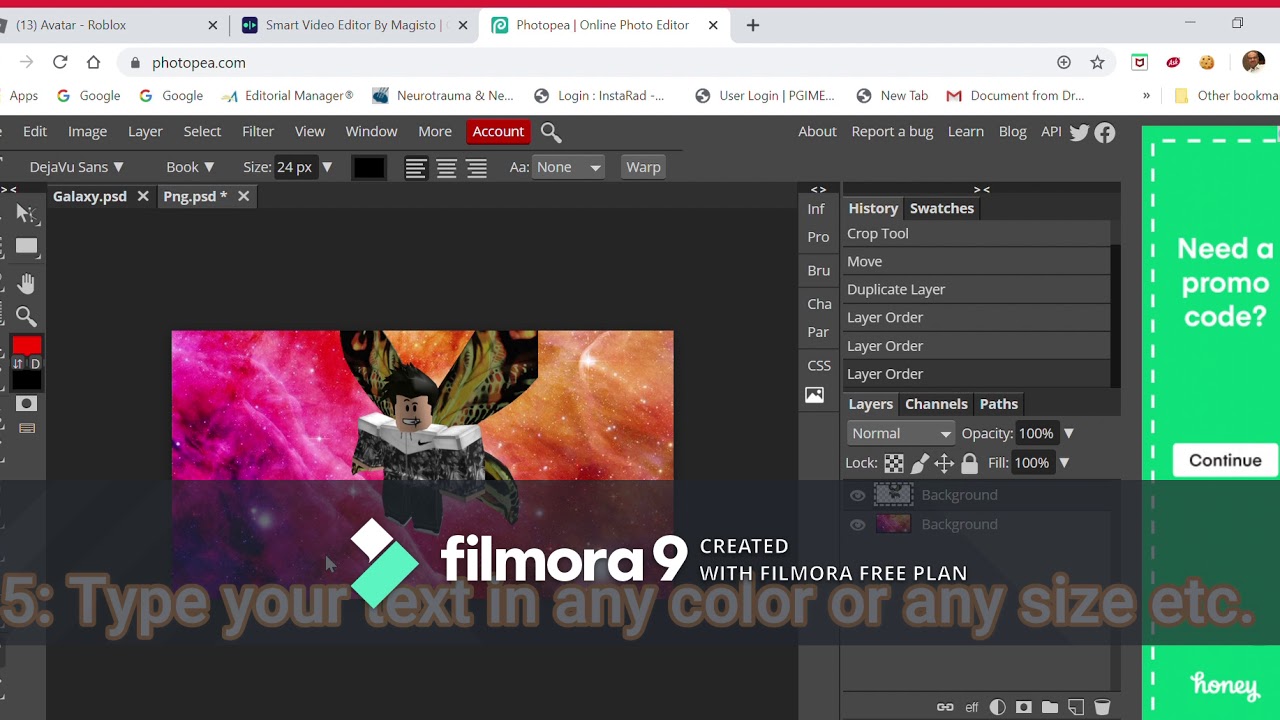Toggle lock image pixels brush icon

(x=919, y=463)
